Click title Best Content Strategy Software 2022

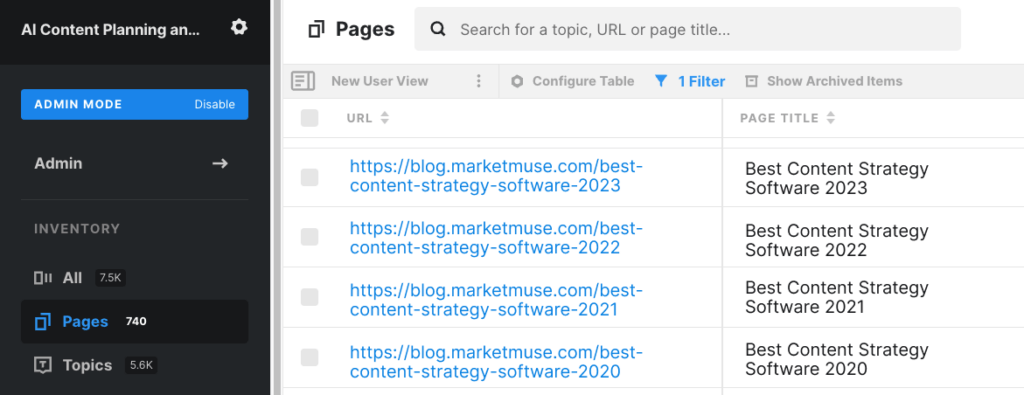point(837,240)
